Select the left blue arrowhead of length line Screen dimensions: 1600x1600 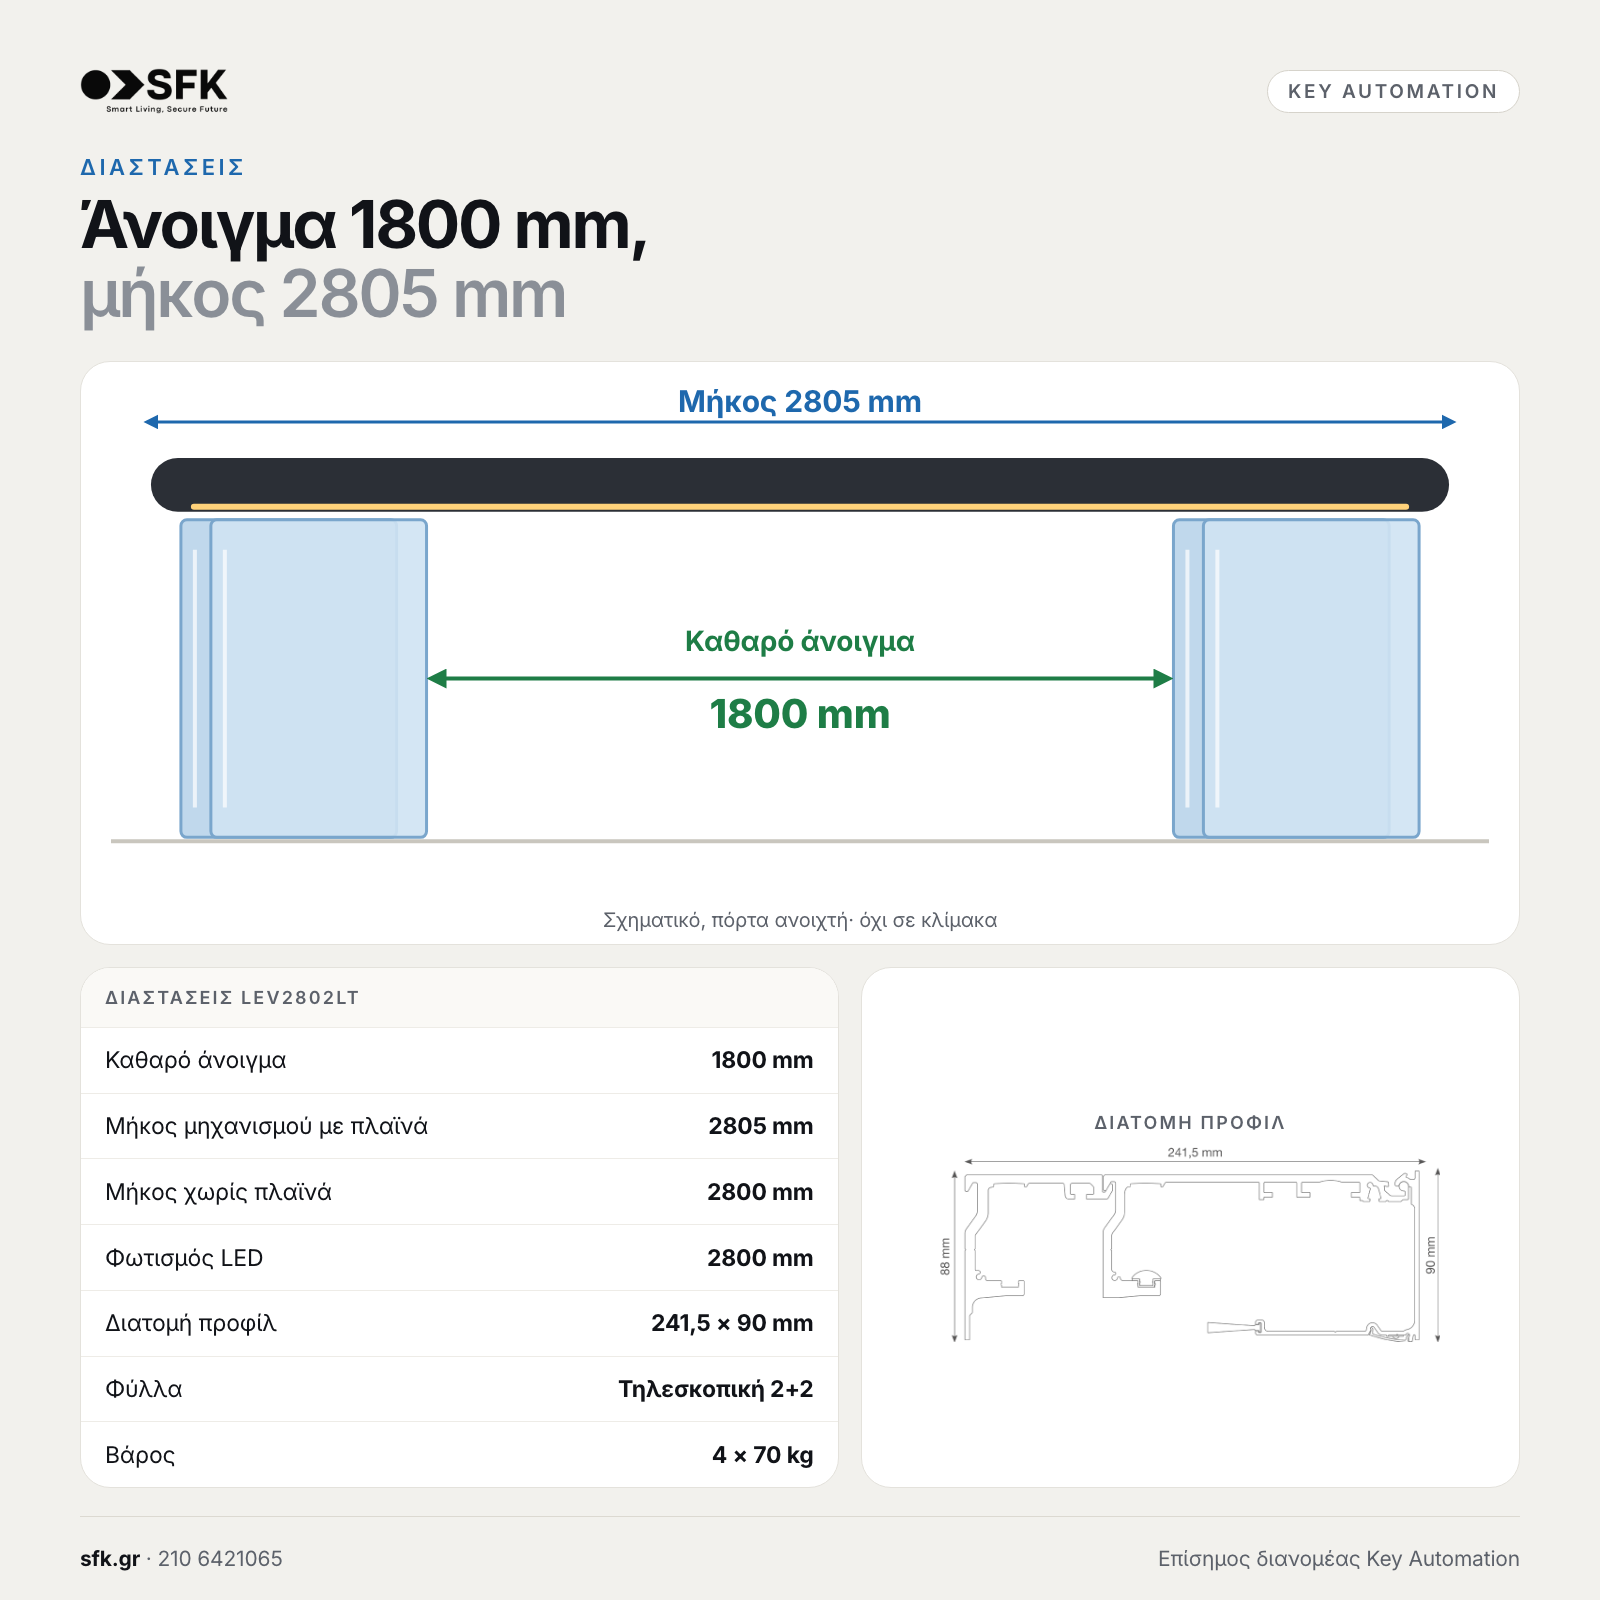pyautogui.click(x=151, y=422)
